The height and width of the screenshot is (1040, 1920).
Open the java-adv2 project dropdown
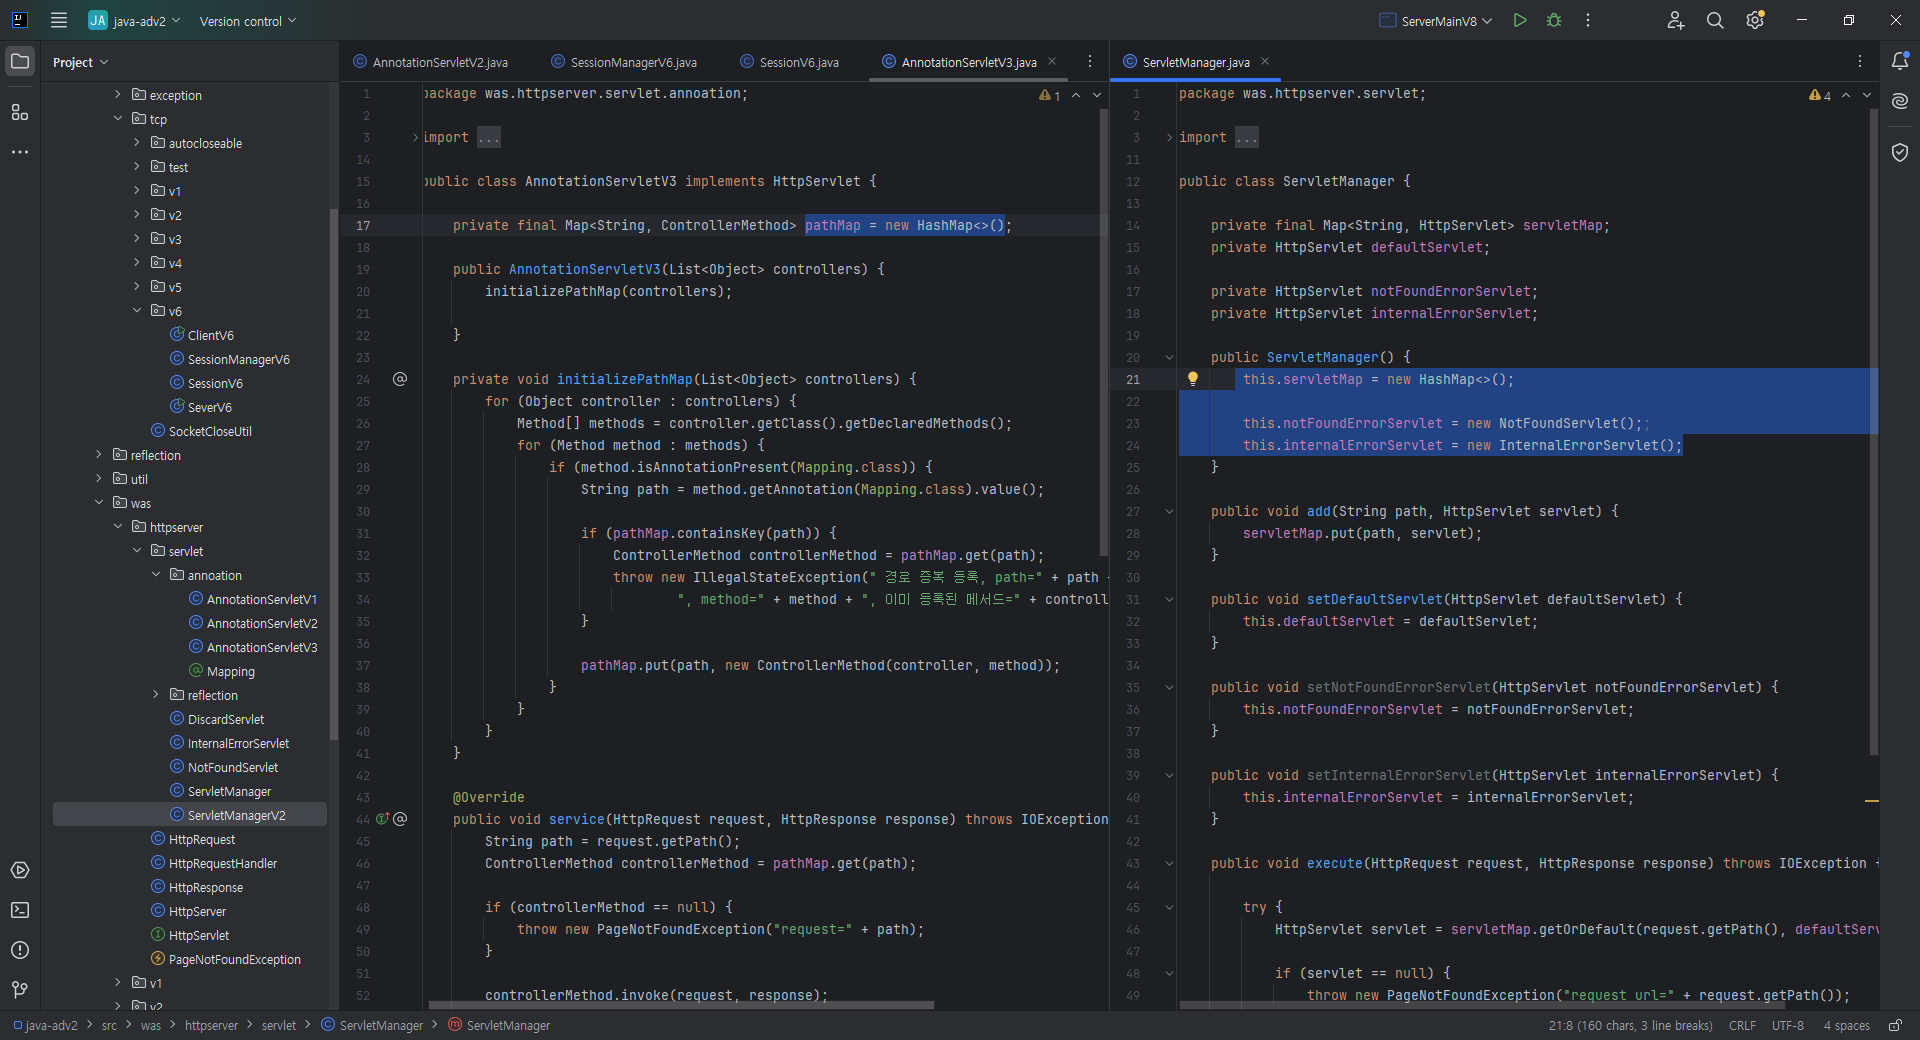[134, 20]
